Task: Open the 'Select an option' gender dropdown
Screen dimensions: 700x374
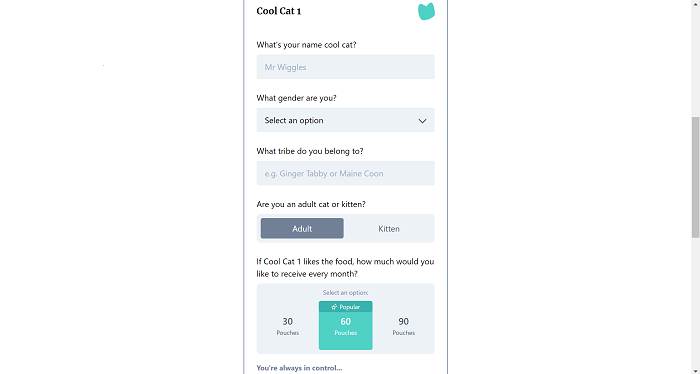Action: (346, 120)
